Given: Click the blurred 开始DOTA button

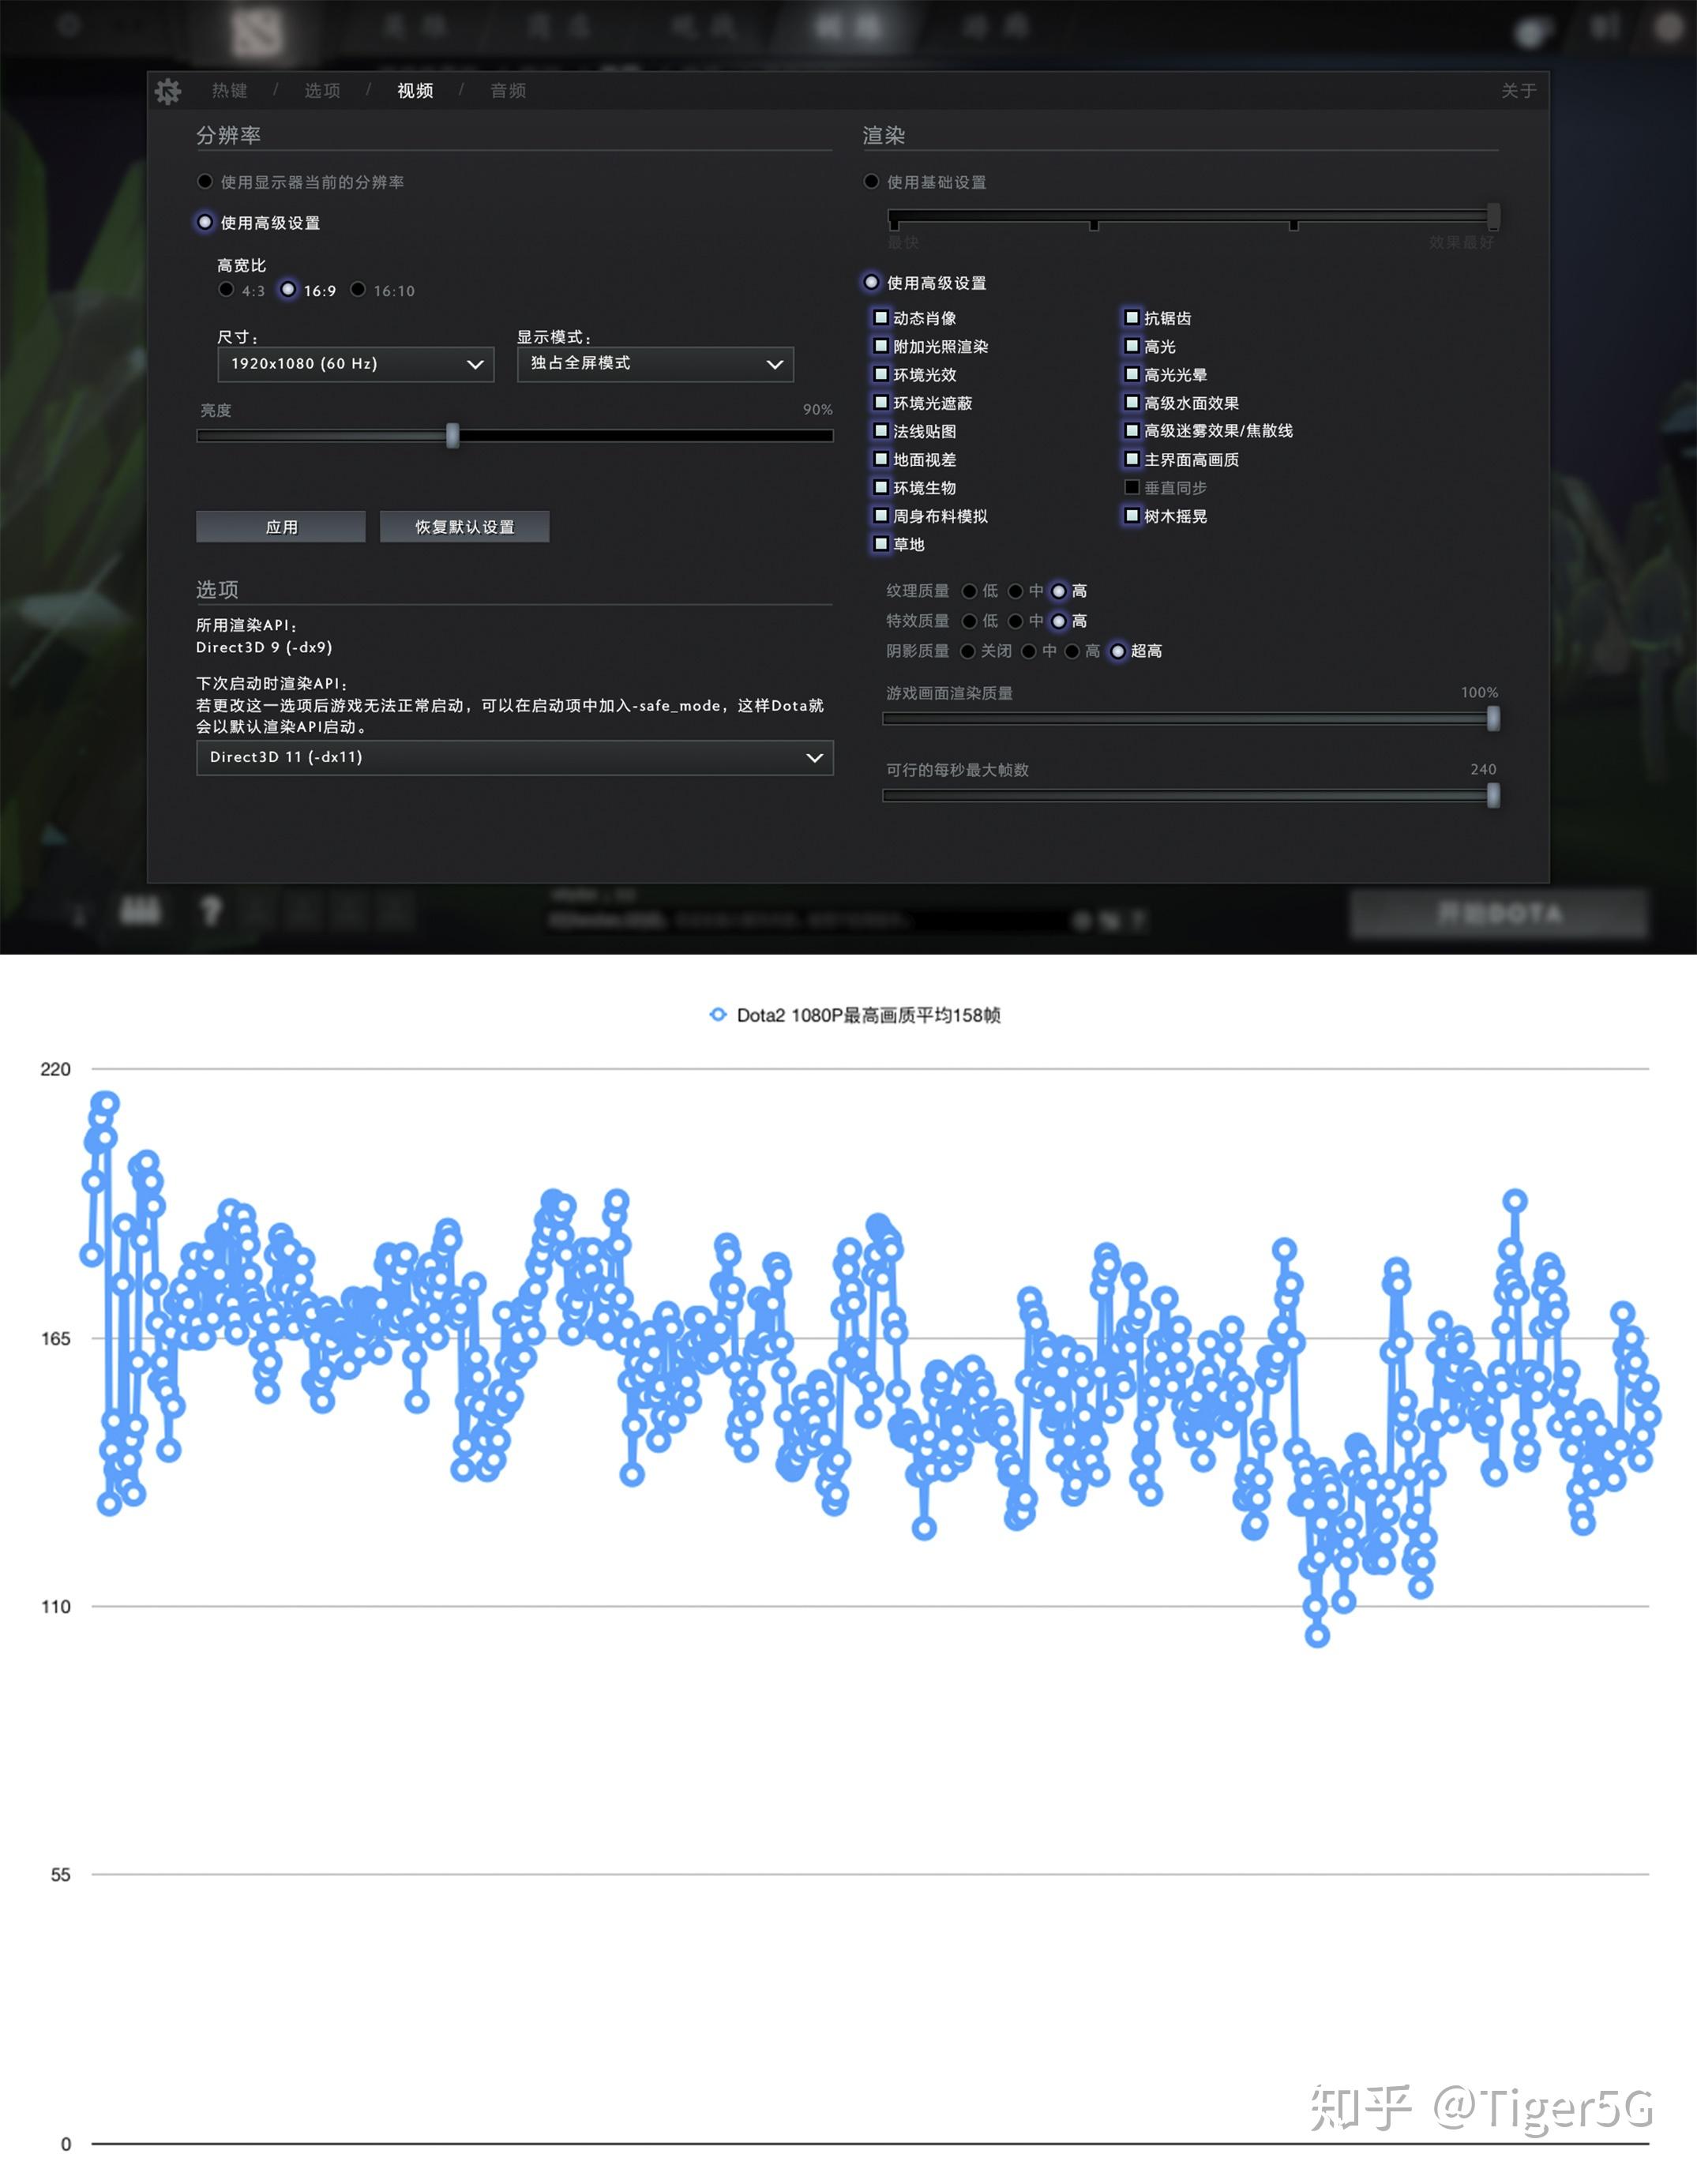Looking at the screenshot, I should tap(1498, 913).
